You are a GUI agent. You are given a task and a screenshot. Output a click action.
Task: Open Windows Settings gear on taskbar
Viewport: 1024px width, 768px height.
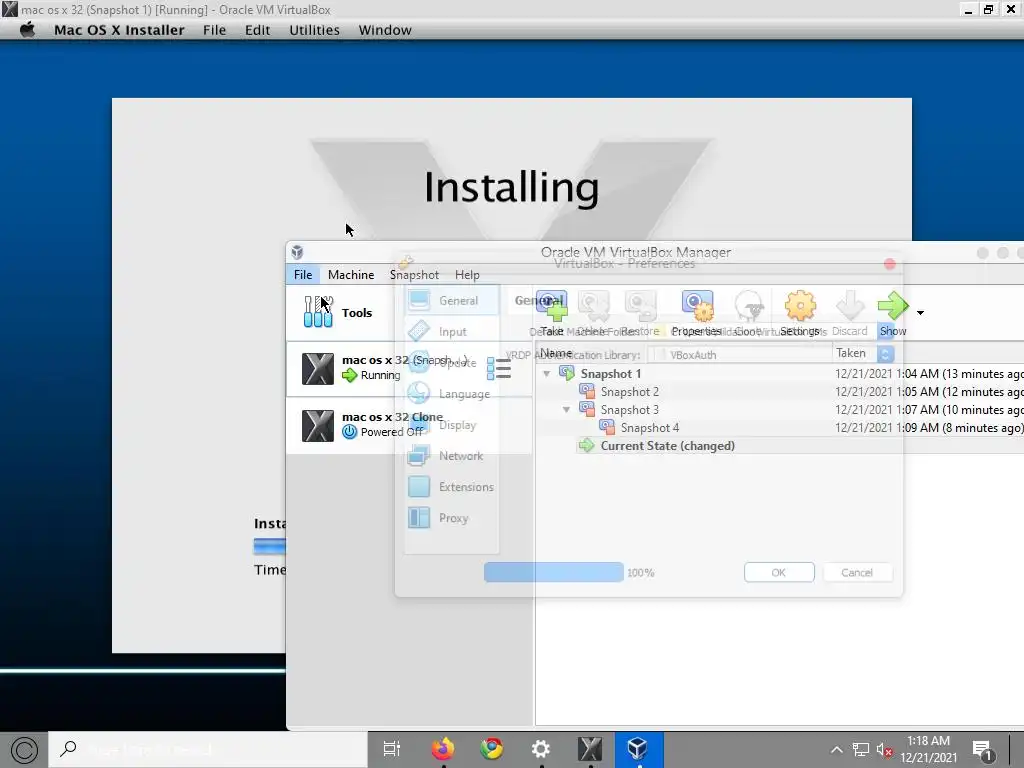point(541,749)
